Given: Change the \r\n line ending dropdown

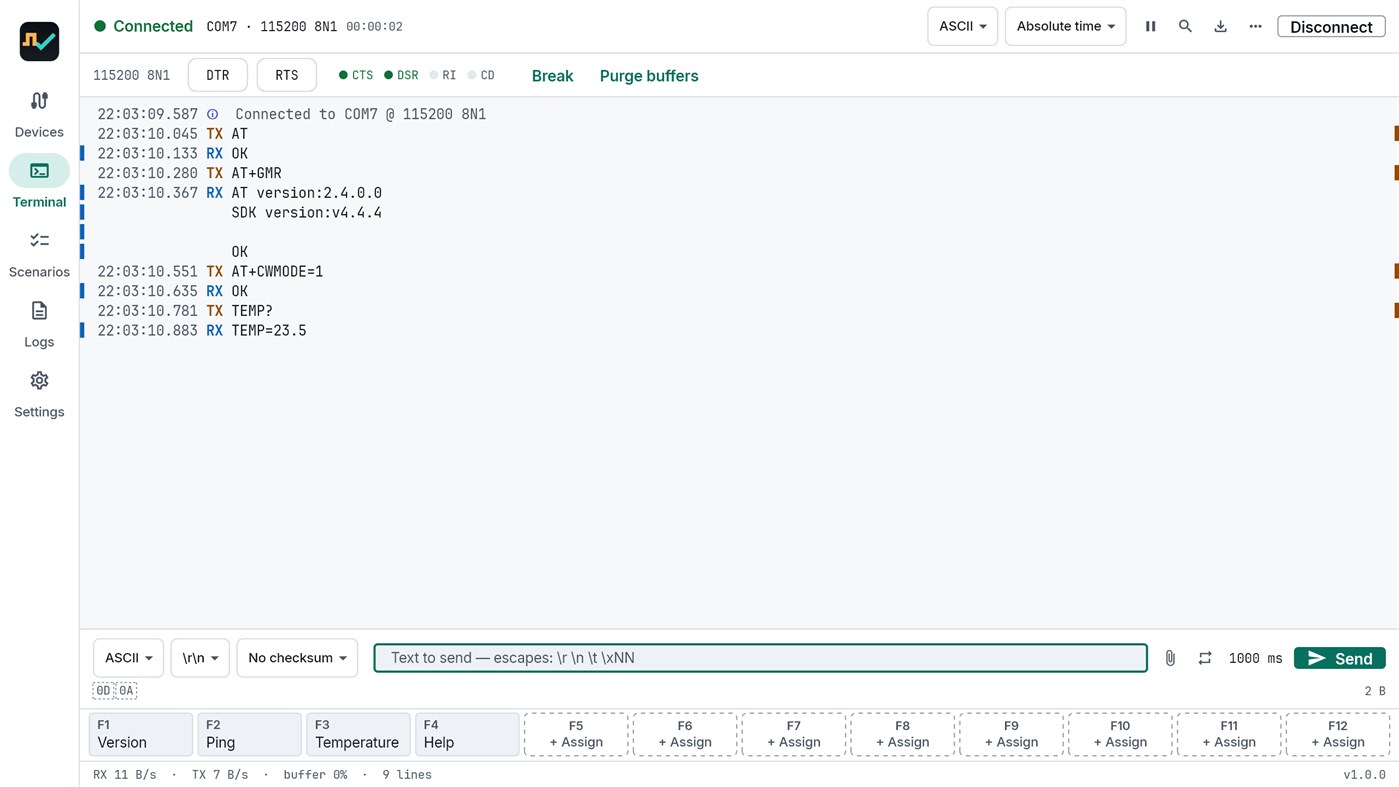Looking at the screenshot, I should [x=200, y=658].
